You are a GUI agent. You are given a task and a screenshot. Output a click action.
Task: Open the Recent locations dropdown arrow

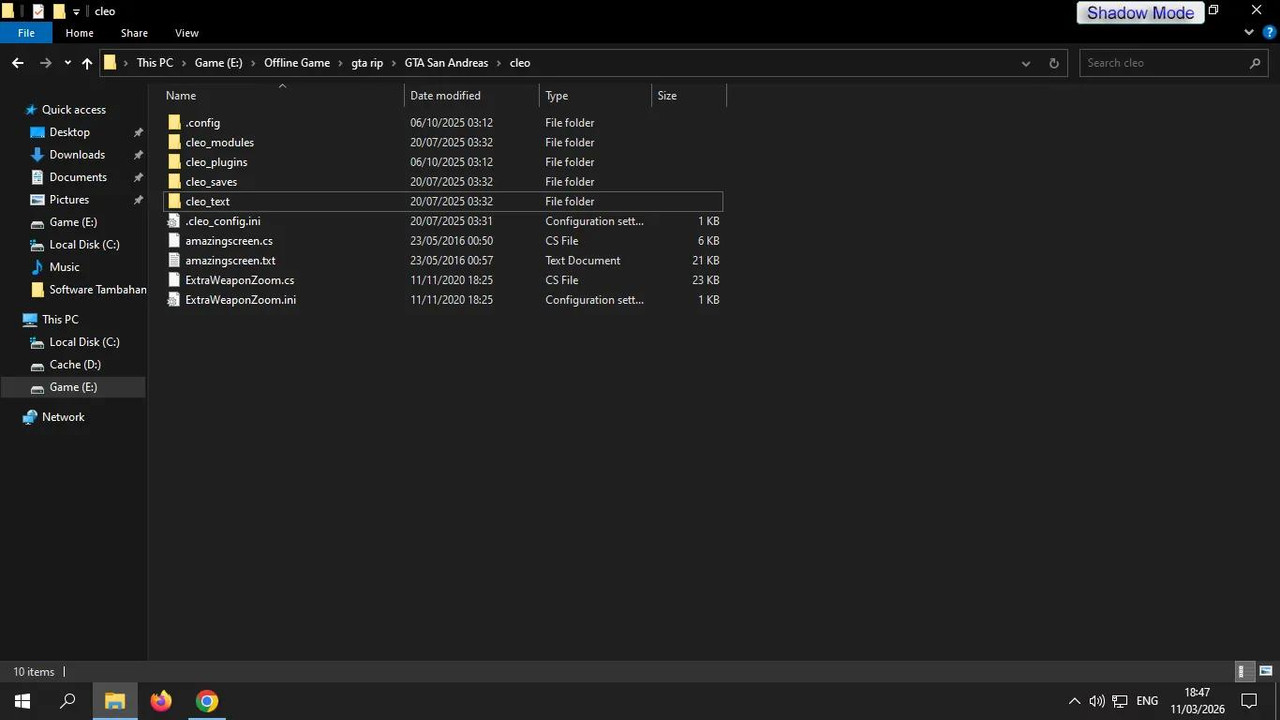67,63
